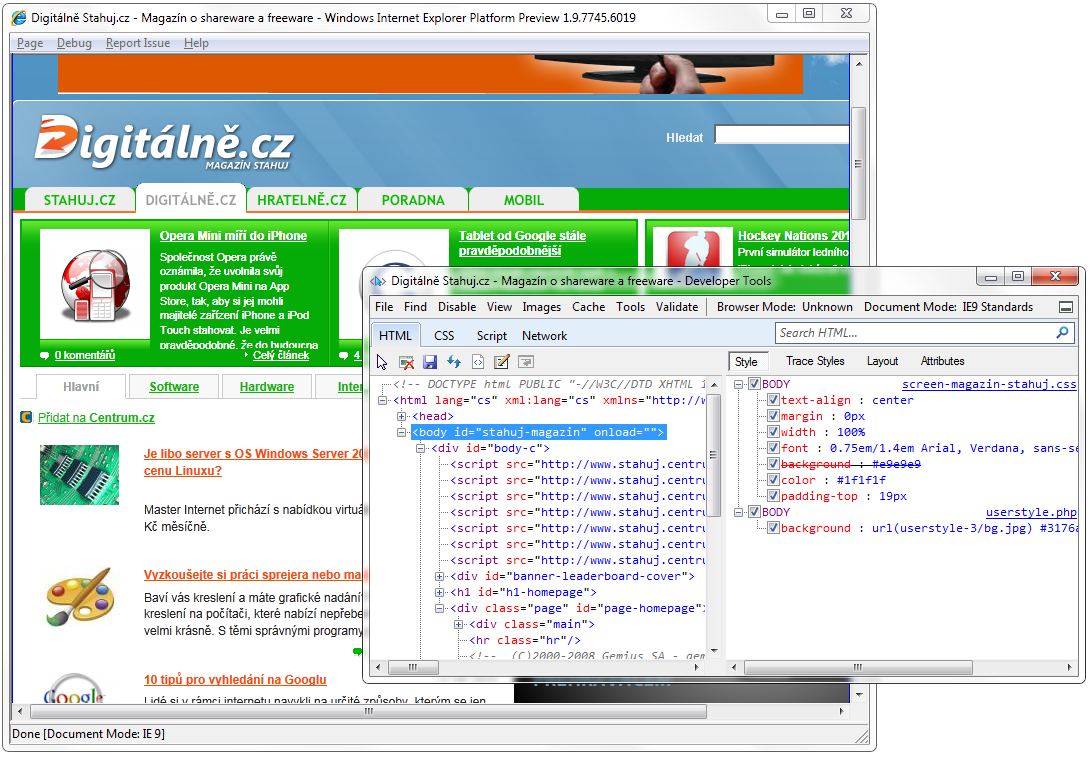Collapse the second BODY rule from userstyle.php

[739, 512]
